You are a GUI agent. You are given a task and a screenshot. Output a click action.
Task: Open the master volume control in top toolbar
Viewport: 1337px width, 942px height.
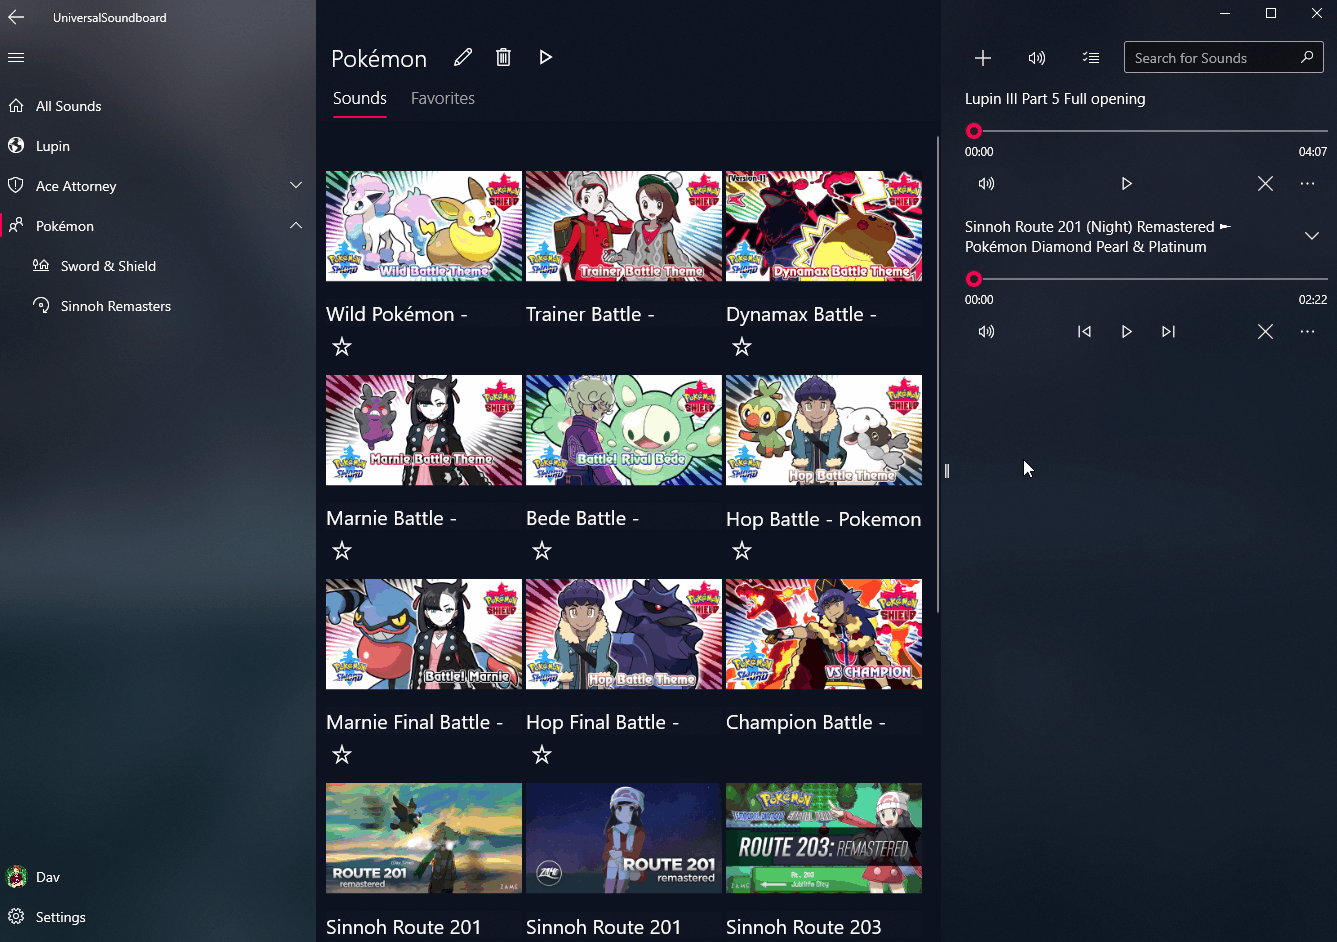[1037, 58]
